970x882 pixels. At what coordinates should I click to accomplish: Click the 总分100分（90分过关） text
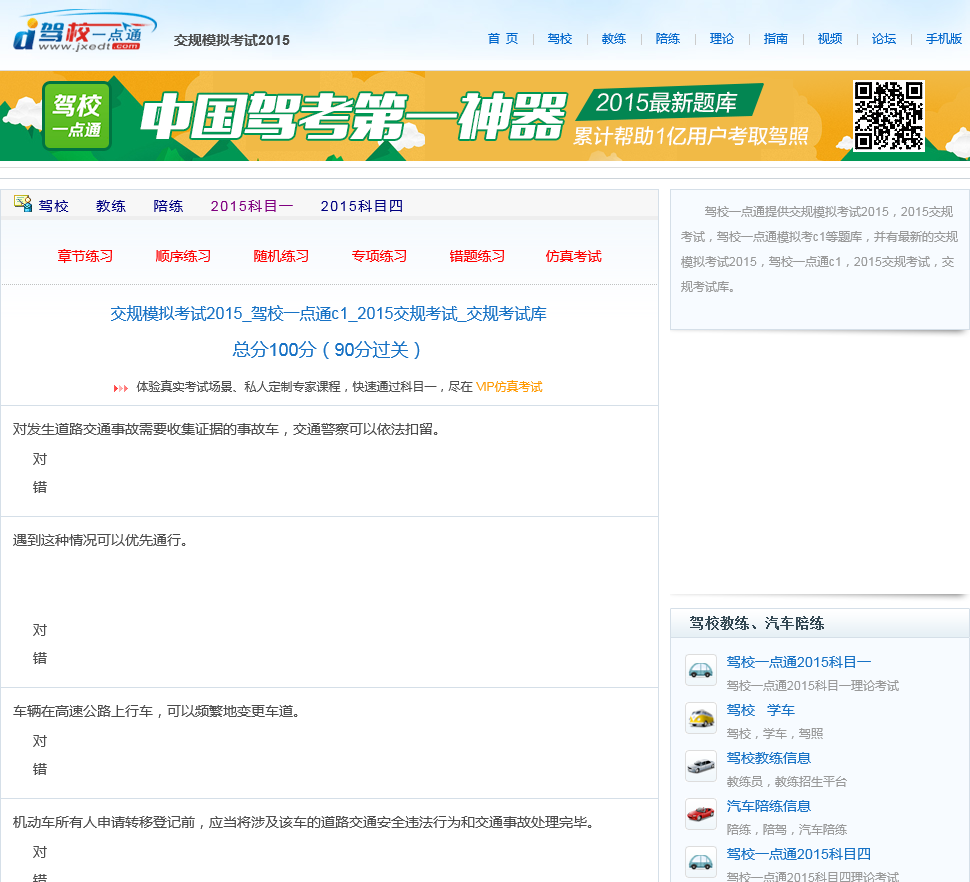pyautogui.click(x=327, y=350)
